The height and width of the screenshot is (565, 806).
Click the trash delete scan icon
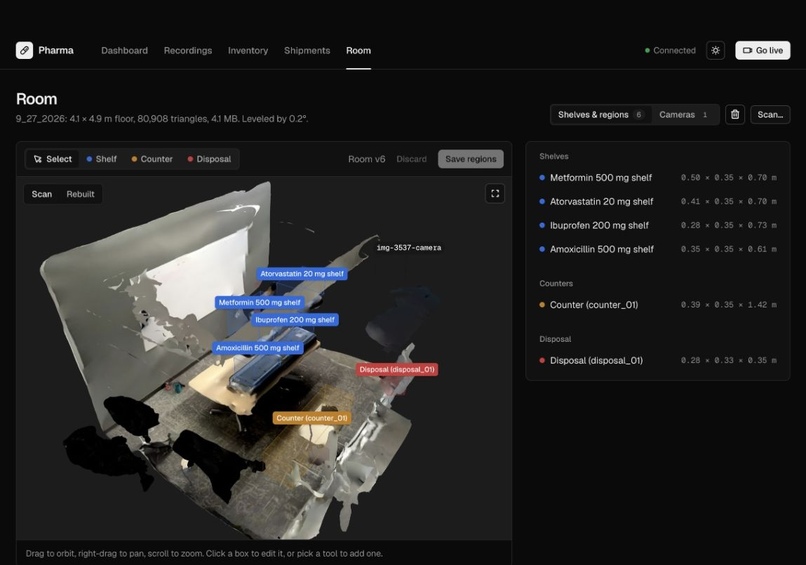coord(735,115)
